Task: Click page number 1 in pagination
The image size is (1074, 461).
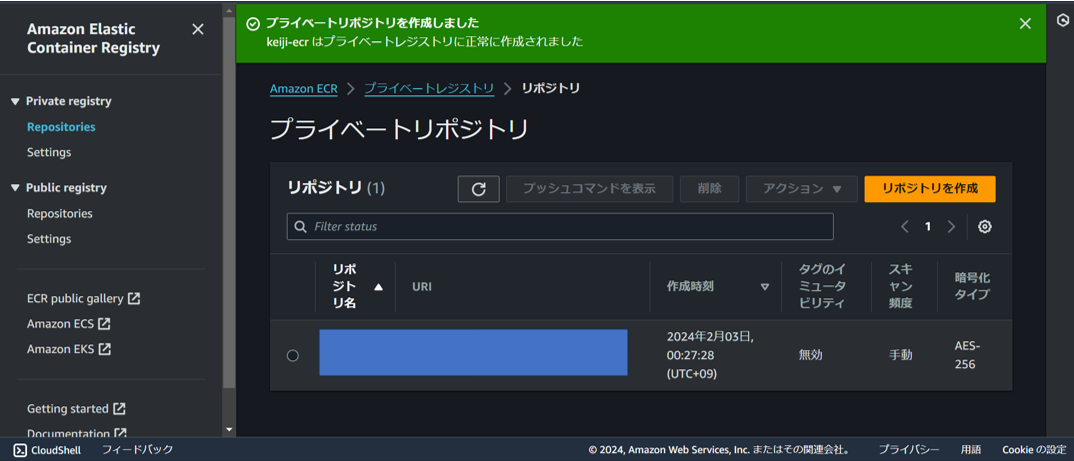Action: (x=927, y=227)
